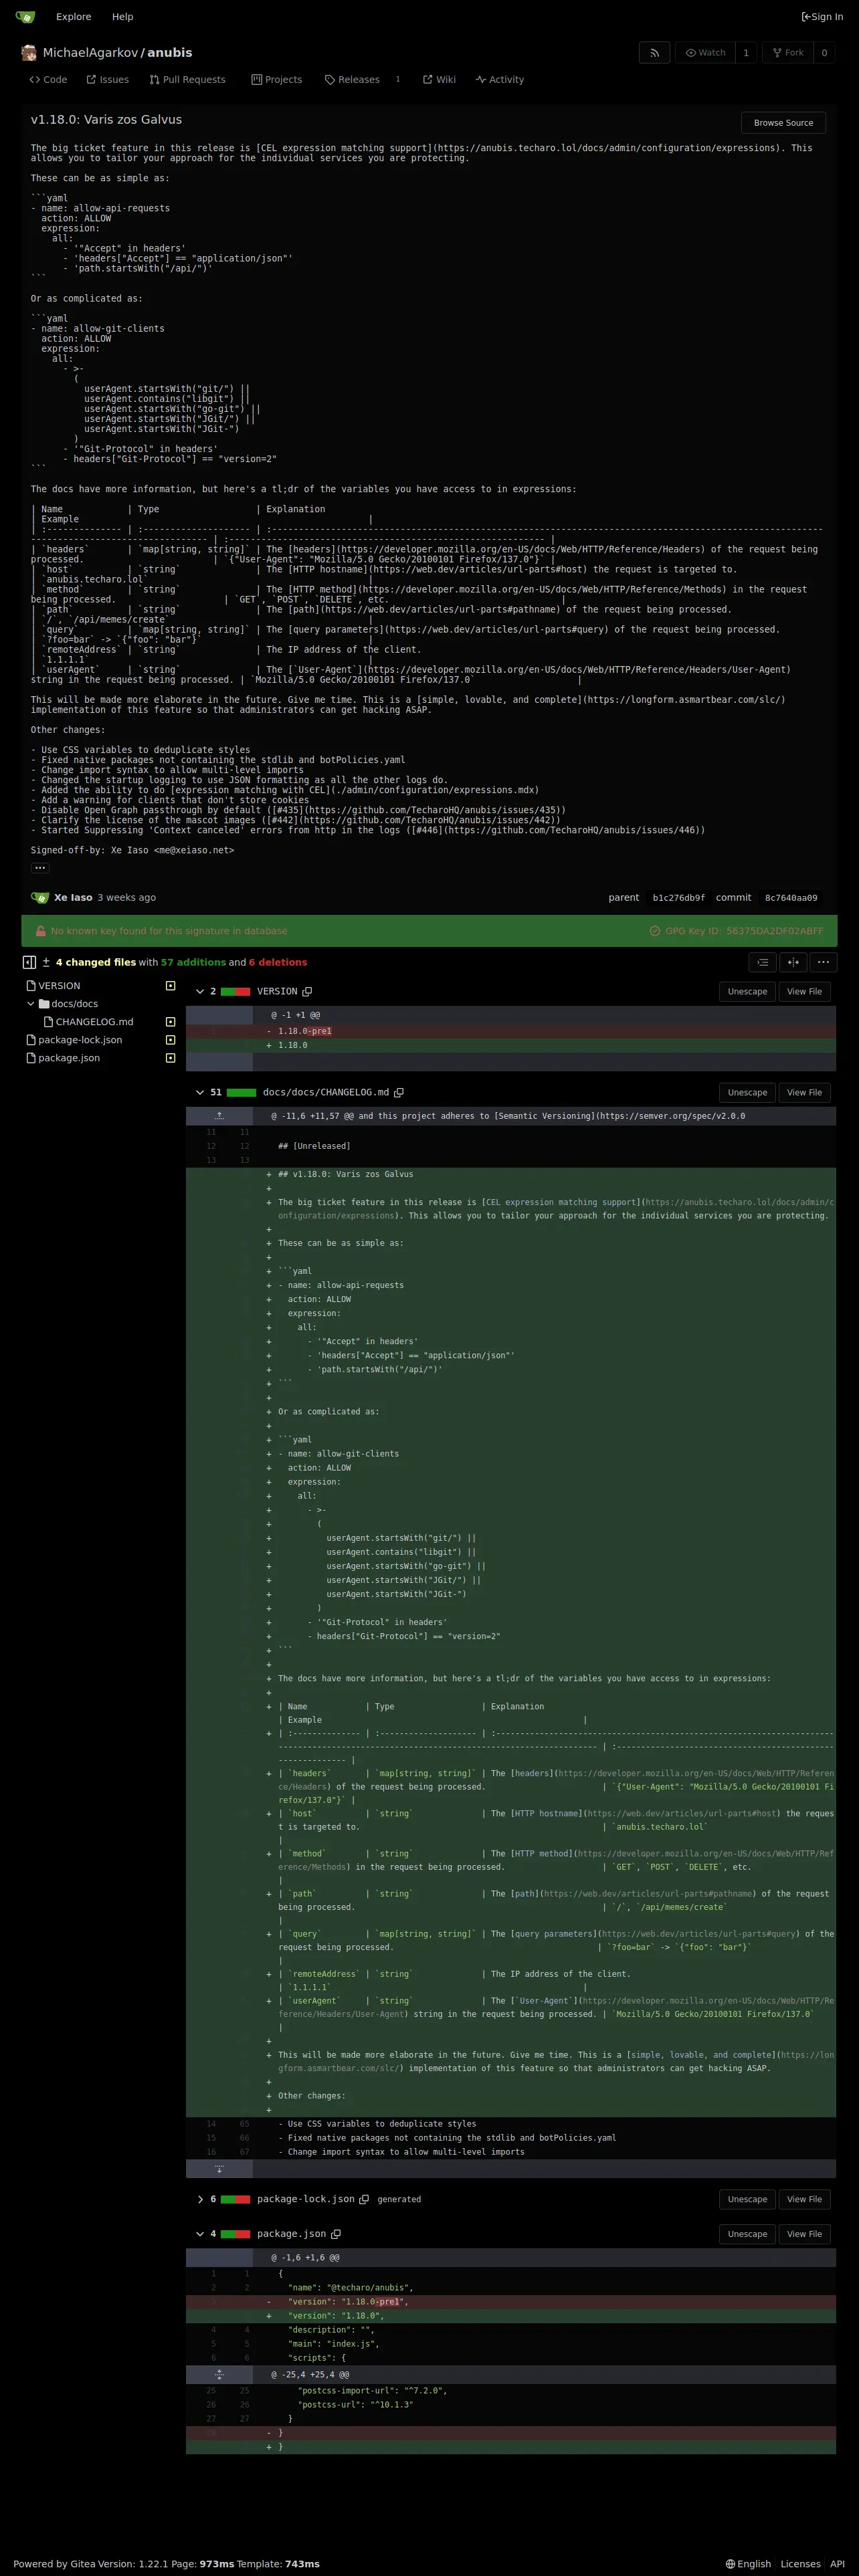
Task: Open parent commit b1c276db9f
Action: [678, 898]
